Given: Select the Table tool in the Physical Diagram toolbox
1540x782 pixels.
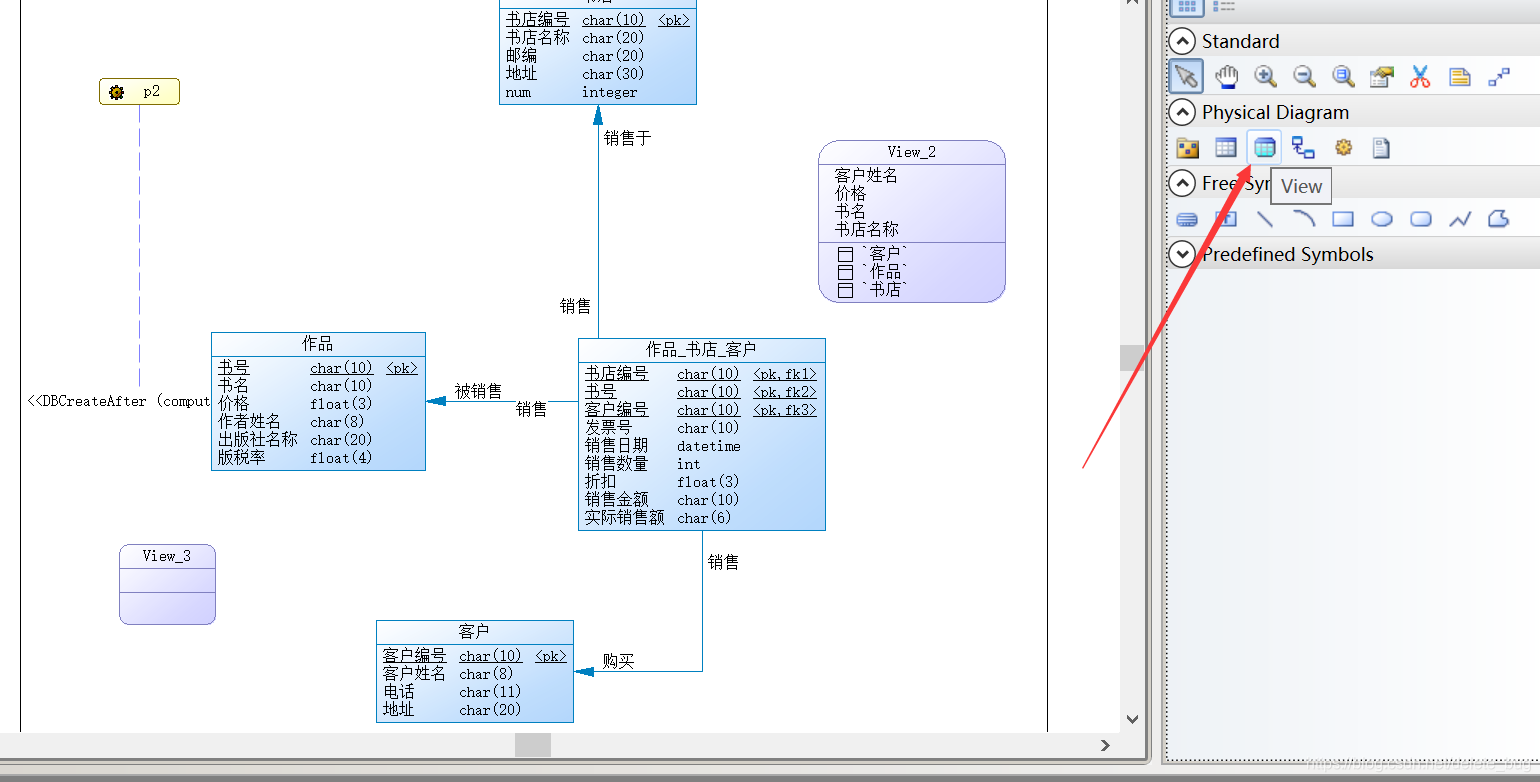Looking at the screenshot, I should [1226, 148].
